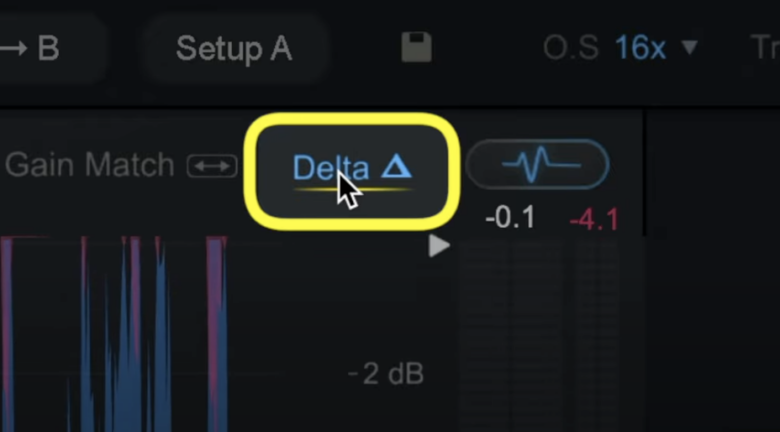
Task: Expand the arrow next to 16x
Action: point(689,47)
